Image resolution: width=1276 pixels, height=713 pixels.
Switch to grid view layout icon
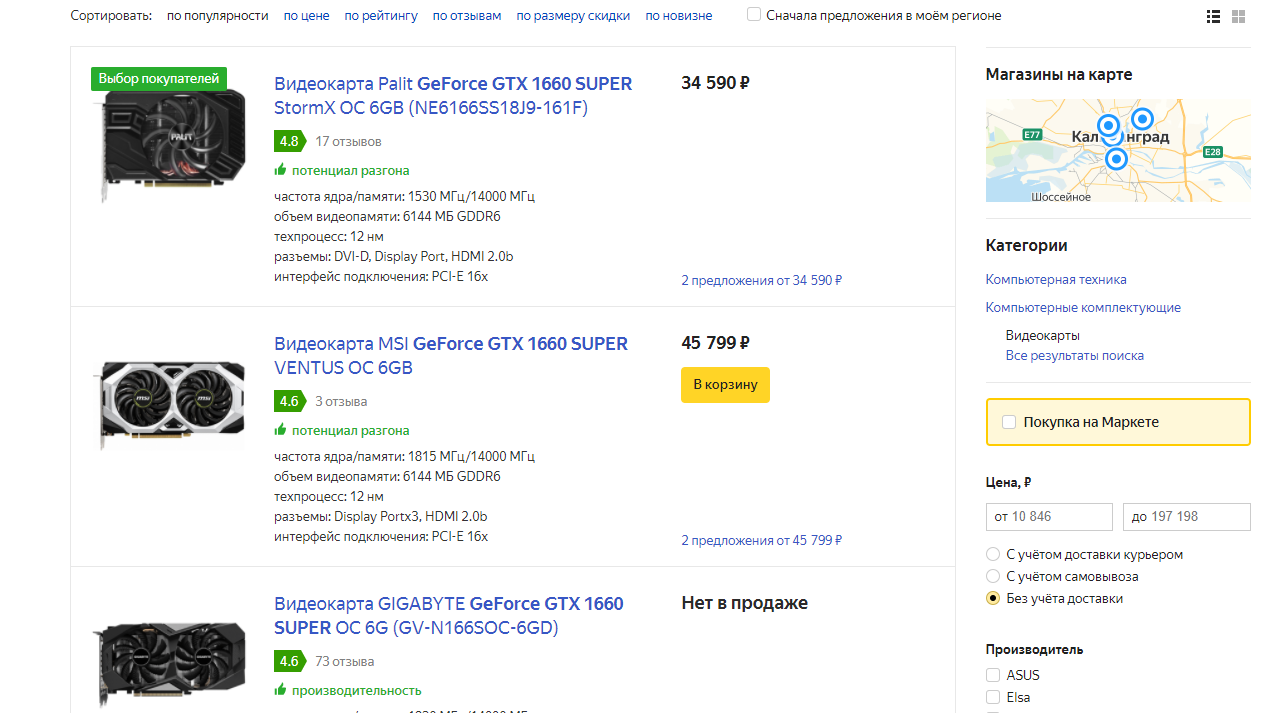click(1238, 16)
